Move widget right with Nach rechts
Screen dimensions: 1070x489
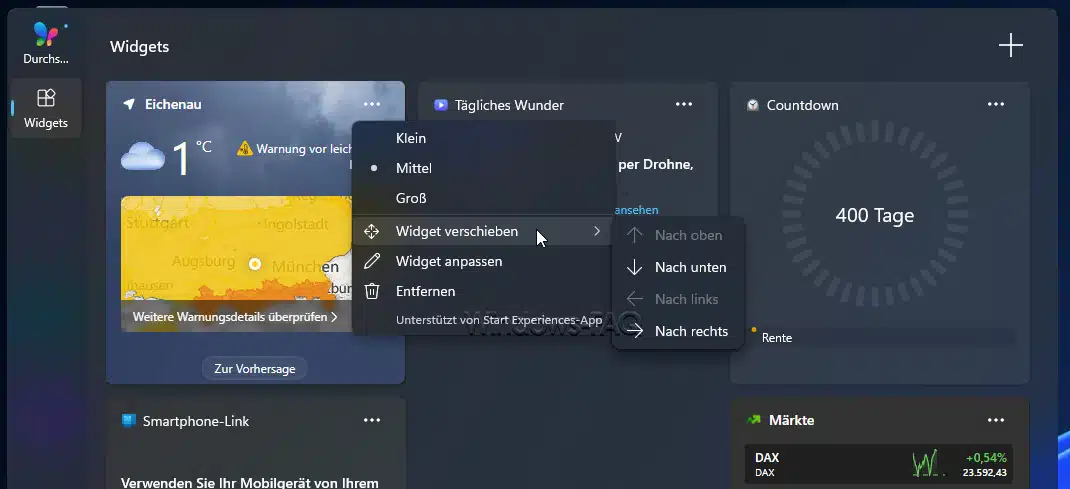691,331
